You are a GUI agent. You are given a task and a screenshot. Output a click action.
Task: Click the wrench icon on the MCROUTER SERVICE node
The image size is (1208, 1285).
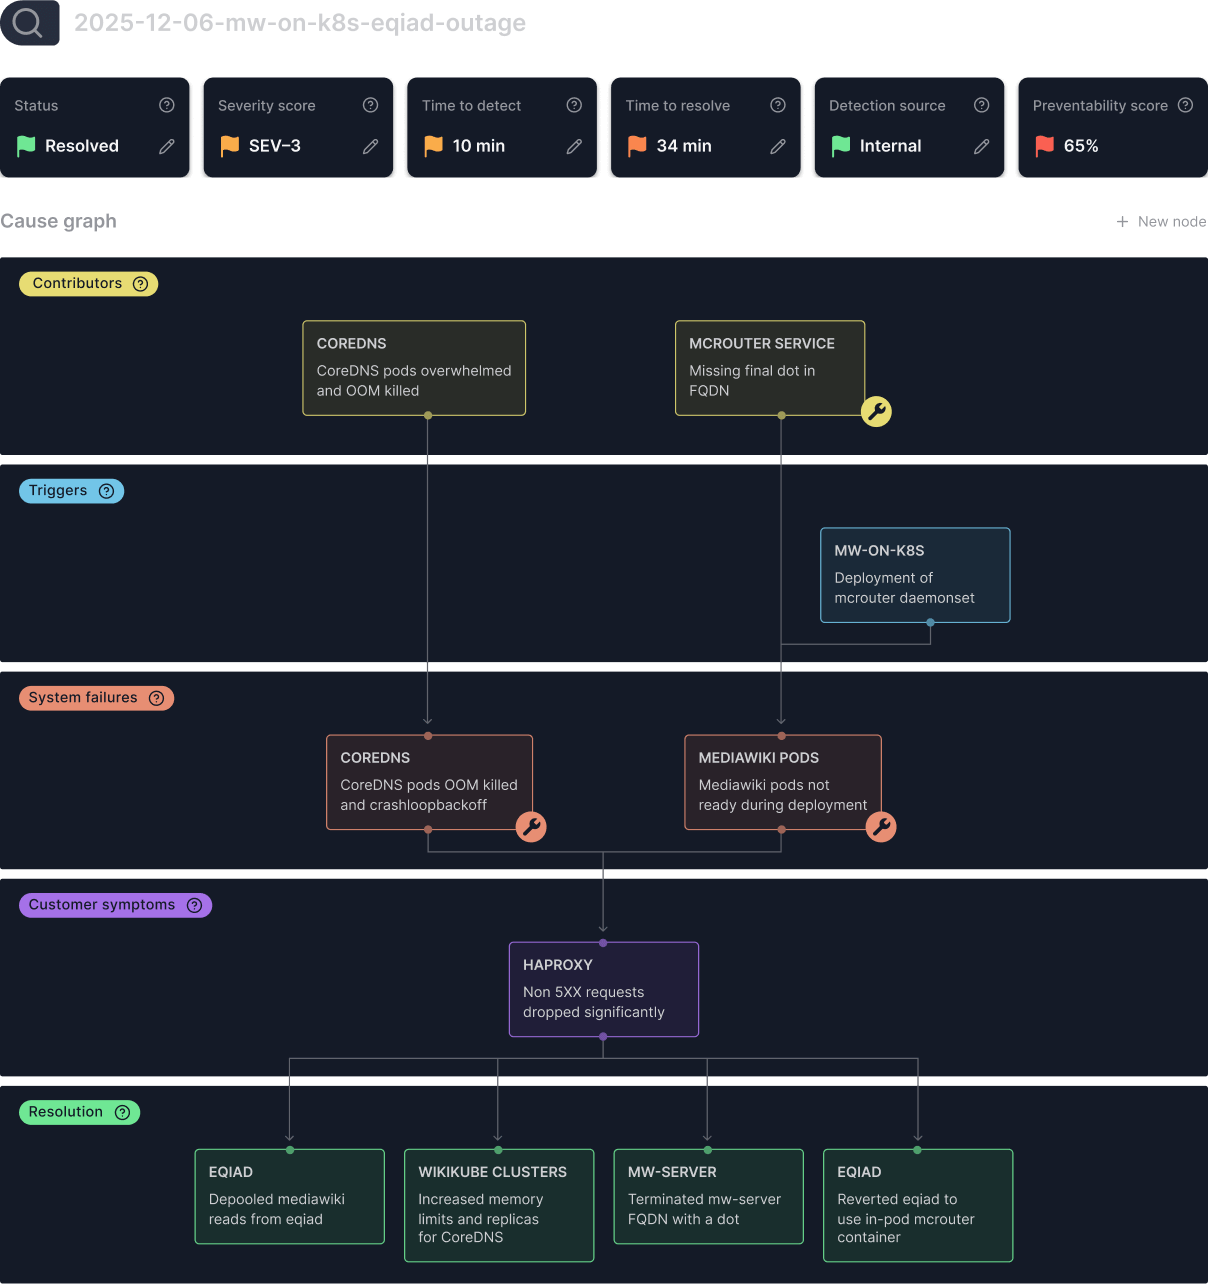pos(876,410)
